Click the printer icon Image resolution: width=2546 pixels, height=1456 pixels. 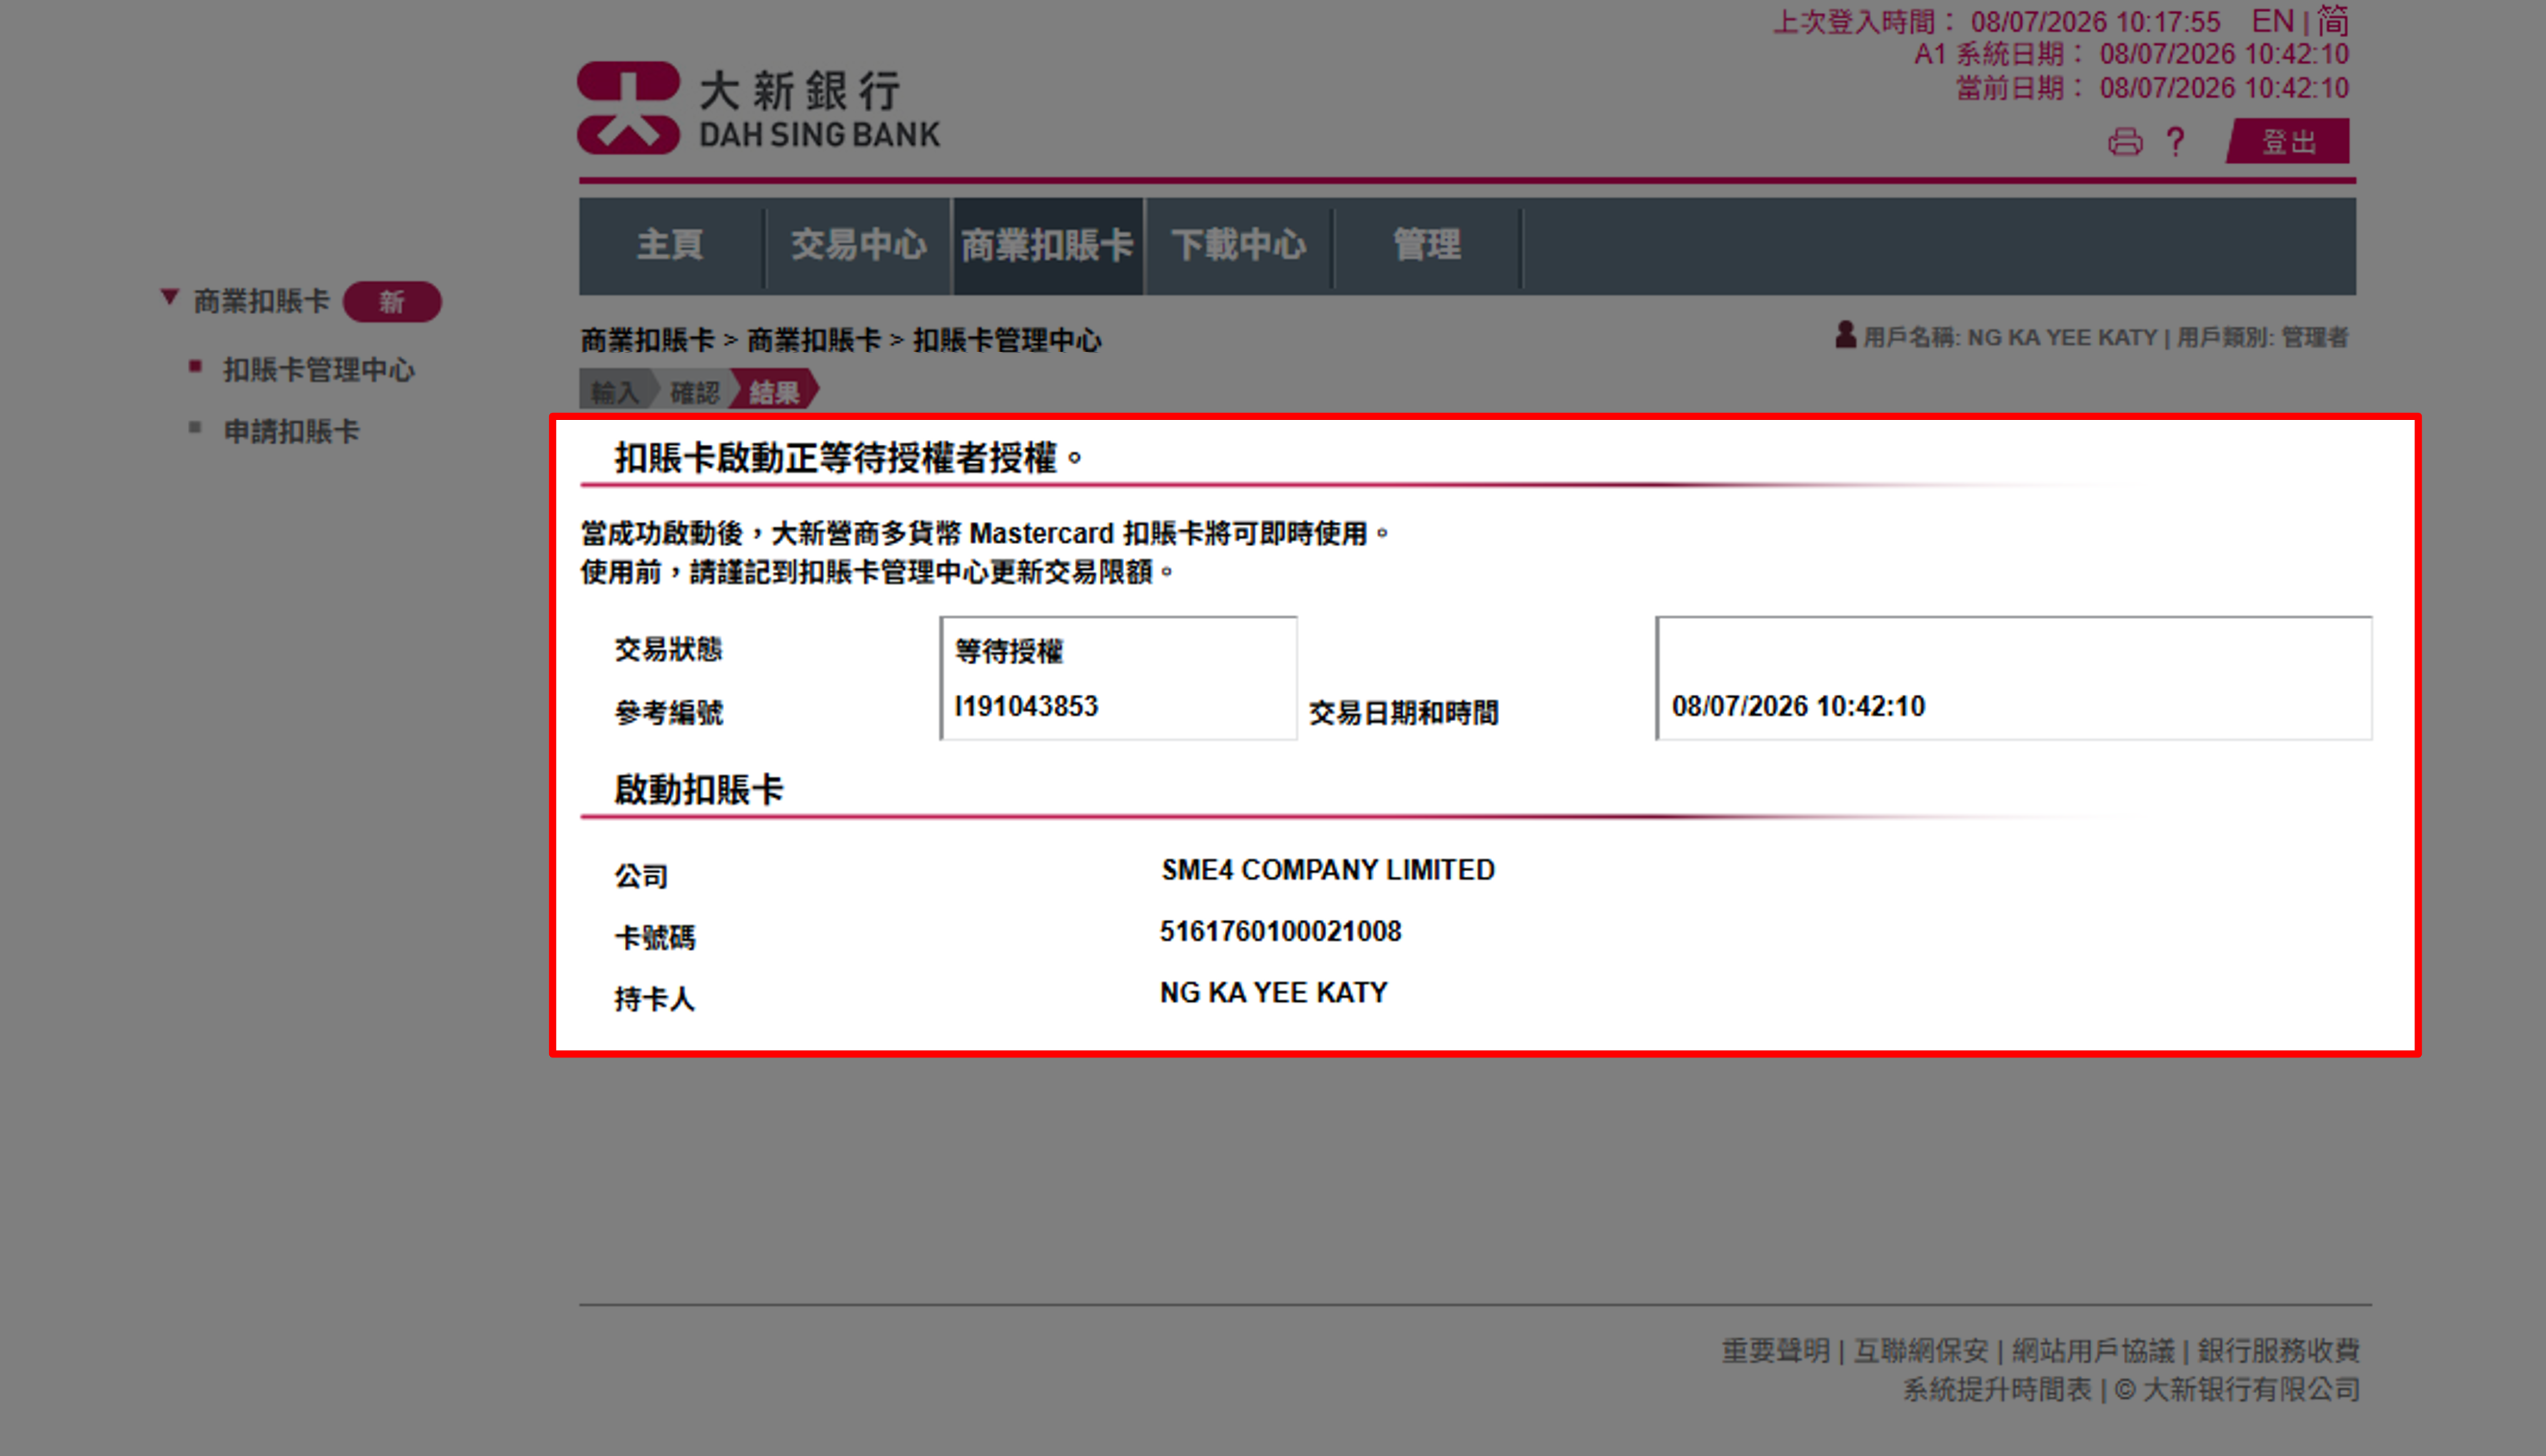[x=2125, y=142]
